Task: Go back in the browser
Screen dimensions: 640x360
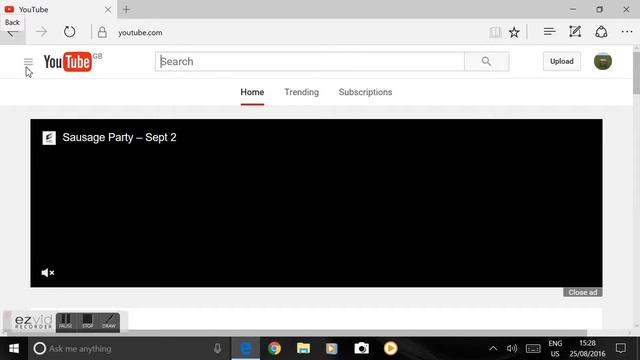Action: click(x=12, y=32)
